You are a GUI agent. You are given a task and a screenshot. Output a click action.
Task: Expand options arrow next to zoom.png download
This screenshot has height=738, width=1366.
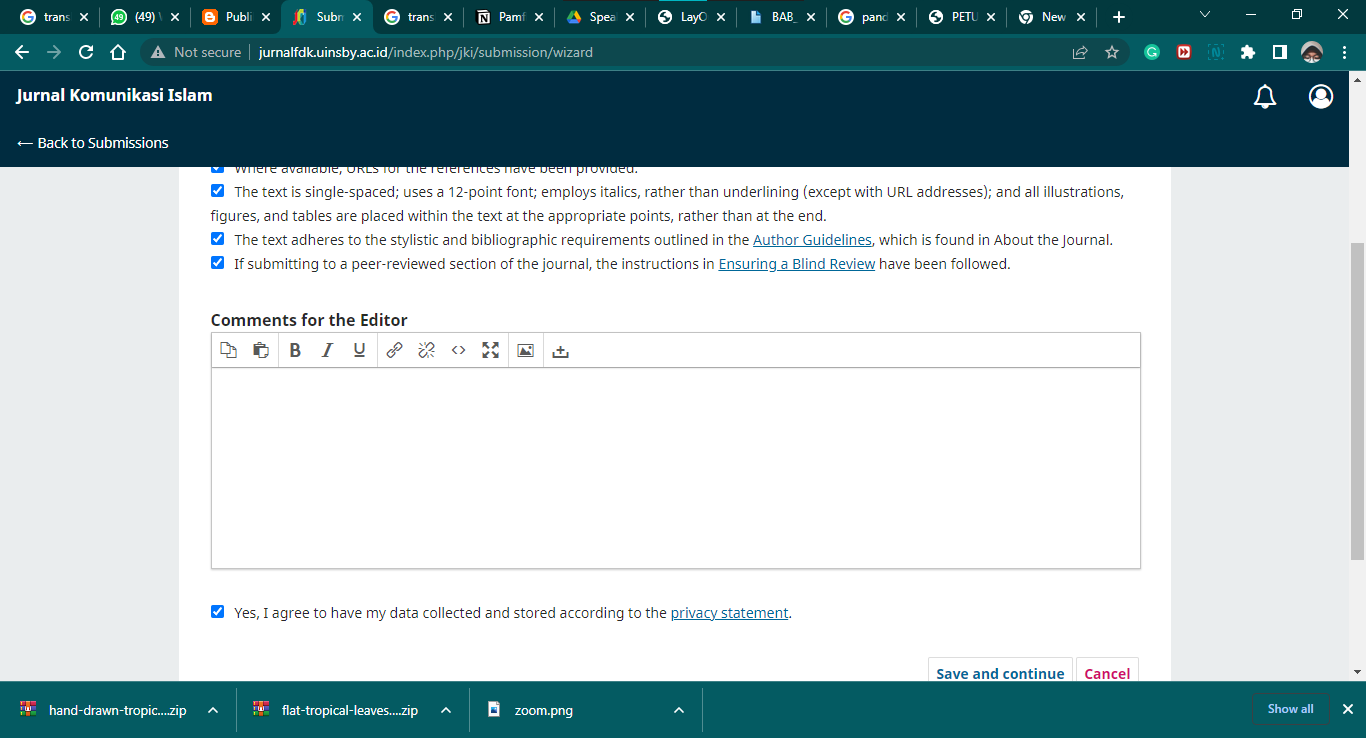point(679,710)
